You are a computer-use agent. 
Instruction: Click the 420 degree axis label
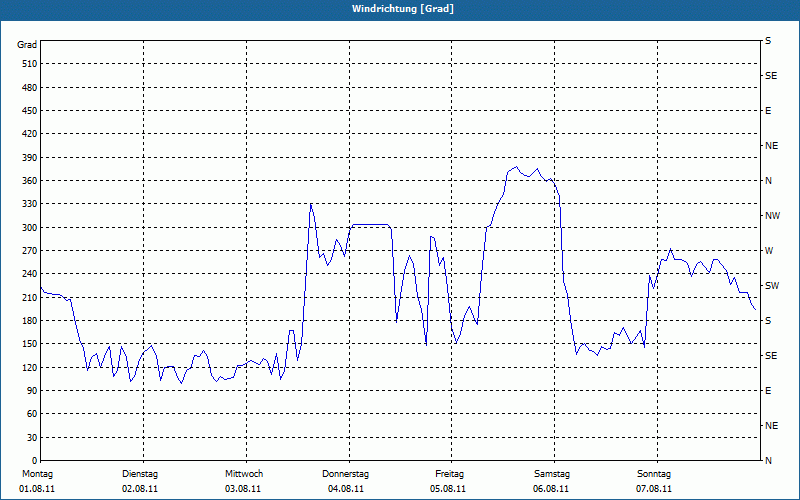tap(30, 134)
